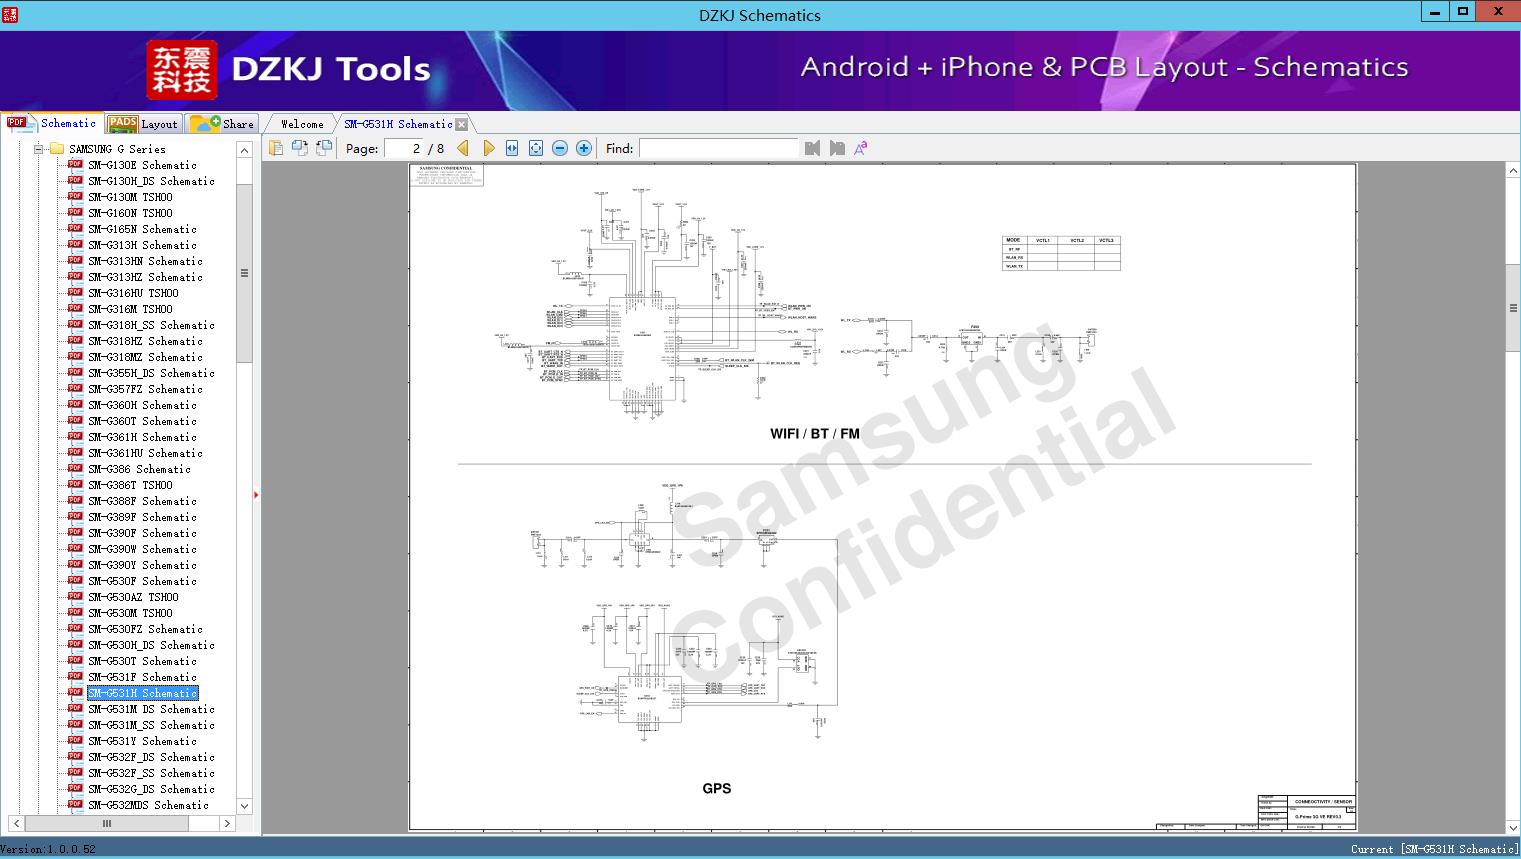Click PDF icon of SM-G530T Schematic
Screen dimensions: 1521x859
(75, 660)
